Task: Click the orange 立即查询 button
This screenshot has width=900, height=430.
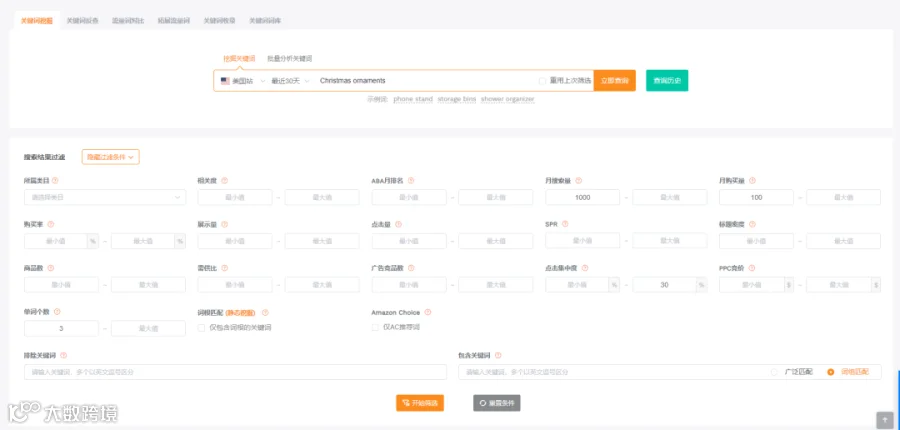Action: click(x=615, y=81)
